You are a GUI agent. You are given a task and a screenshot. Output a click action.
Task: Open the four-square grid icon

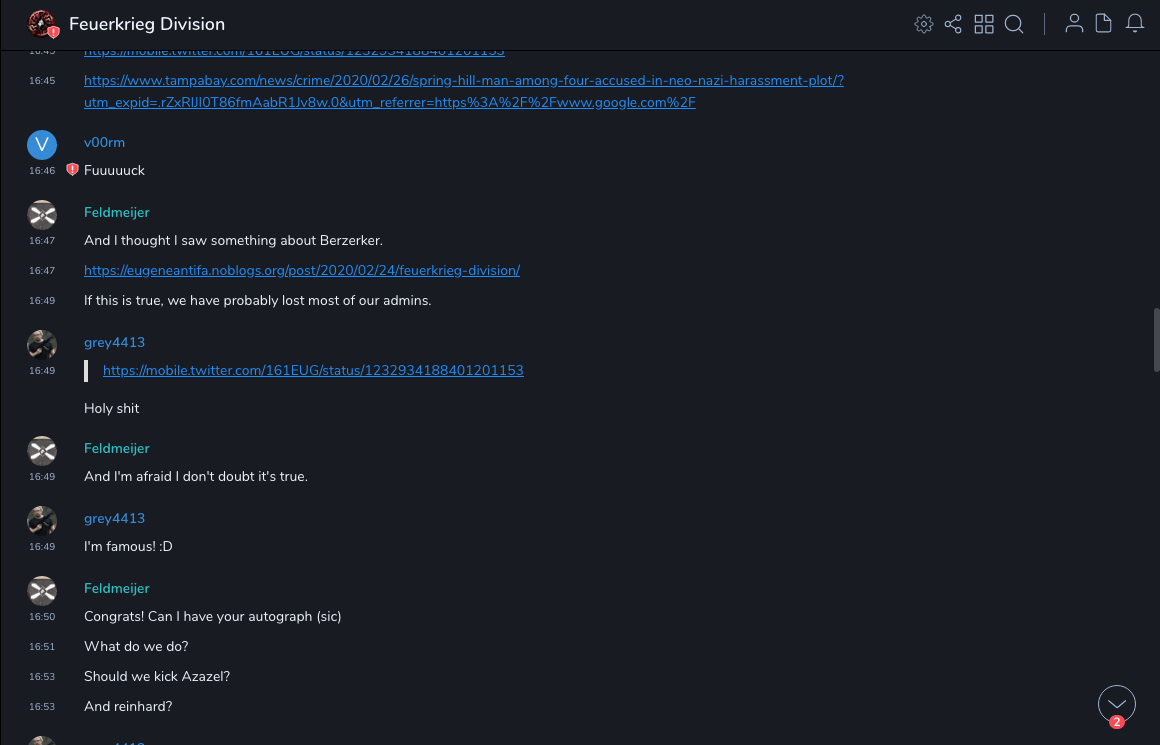pos(984,24)
